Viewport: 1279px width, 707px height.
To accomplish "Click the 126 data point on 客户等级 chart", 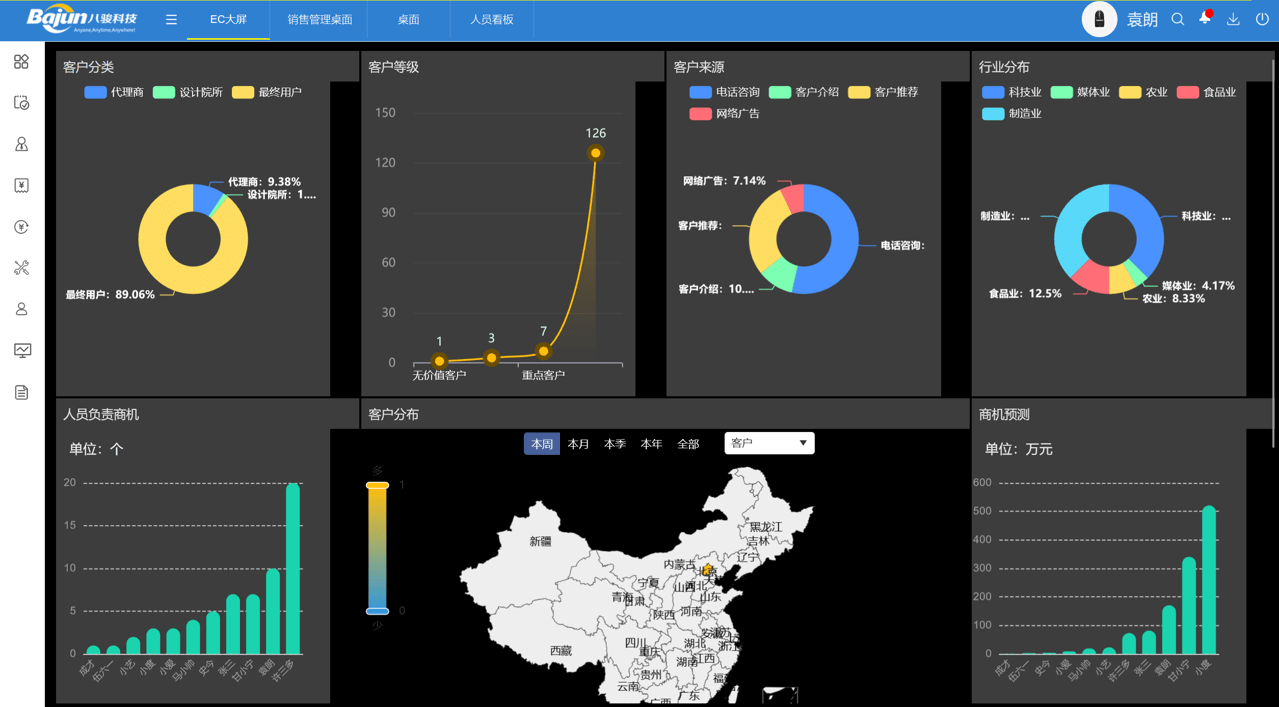I will tap(595, 153).
